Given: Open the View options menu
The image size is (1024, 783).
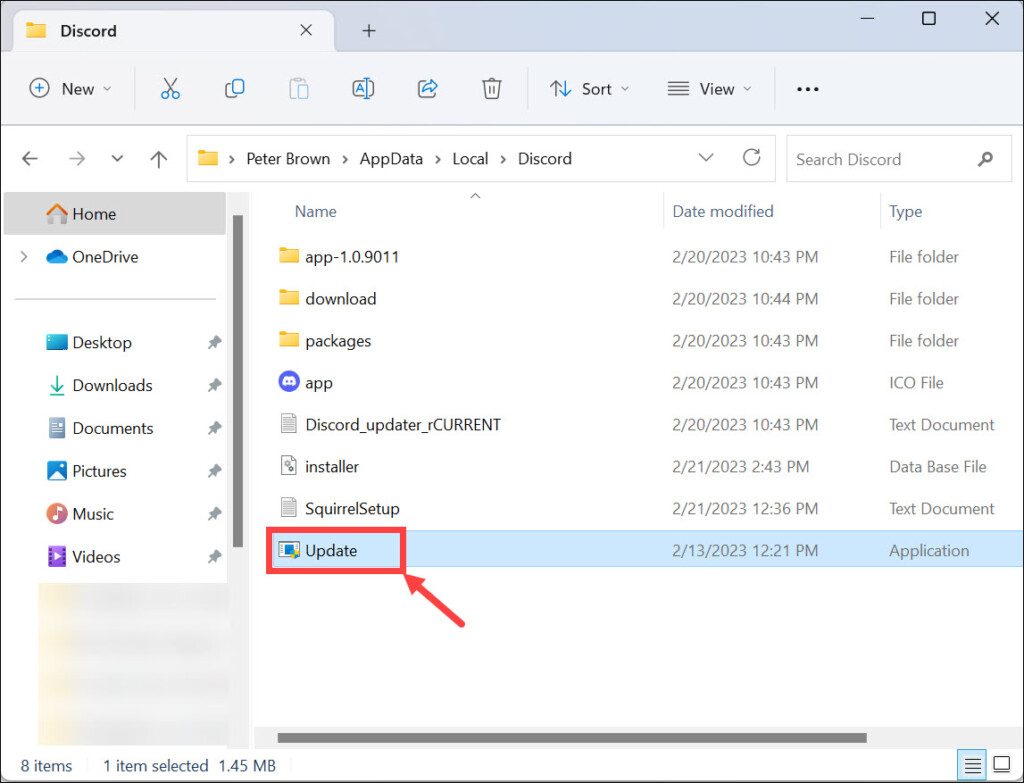Looking at the screenshot, I should point(706,89).
